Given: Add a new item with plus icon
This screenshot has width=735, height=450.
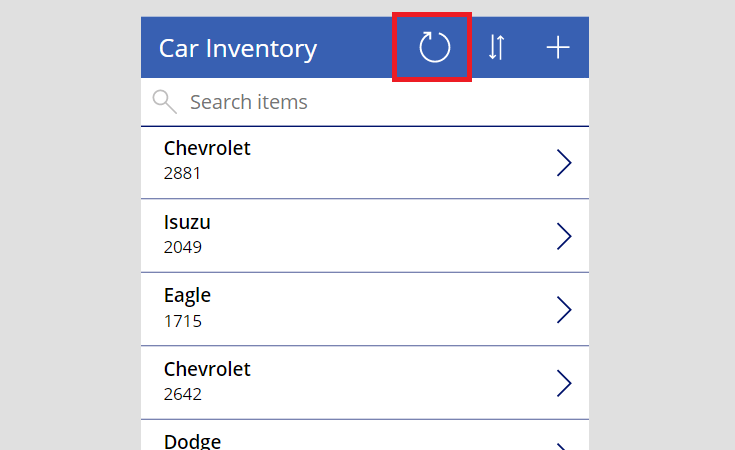Looking at the screenshot, I should coord(558,47).
